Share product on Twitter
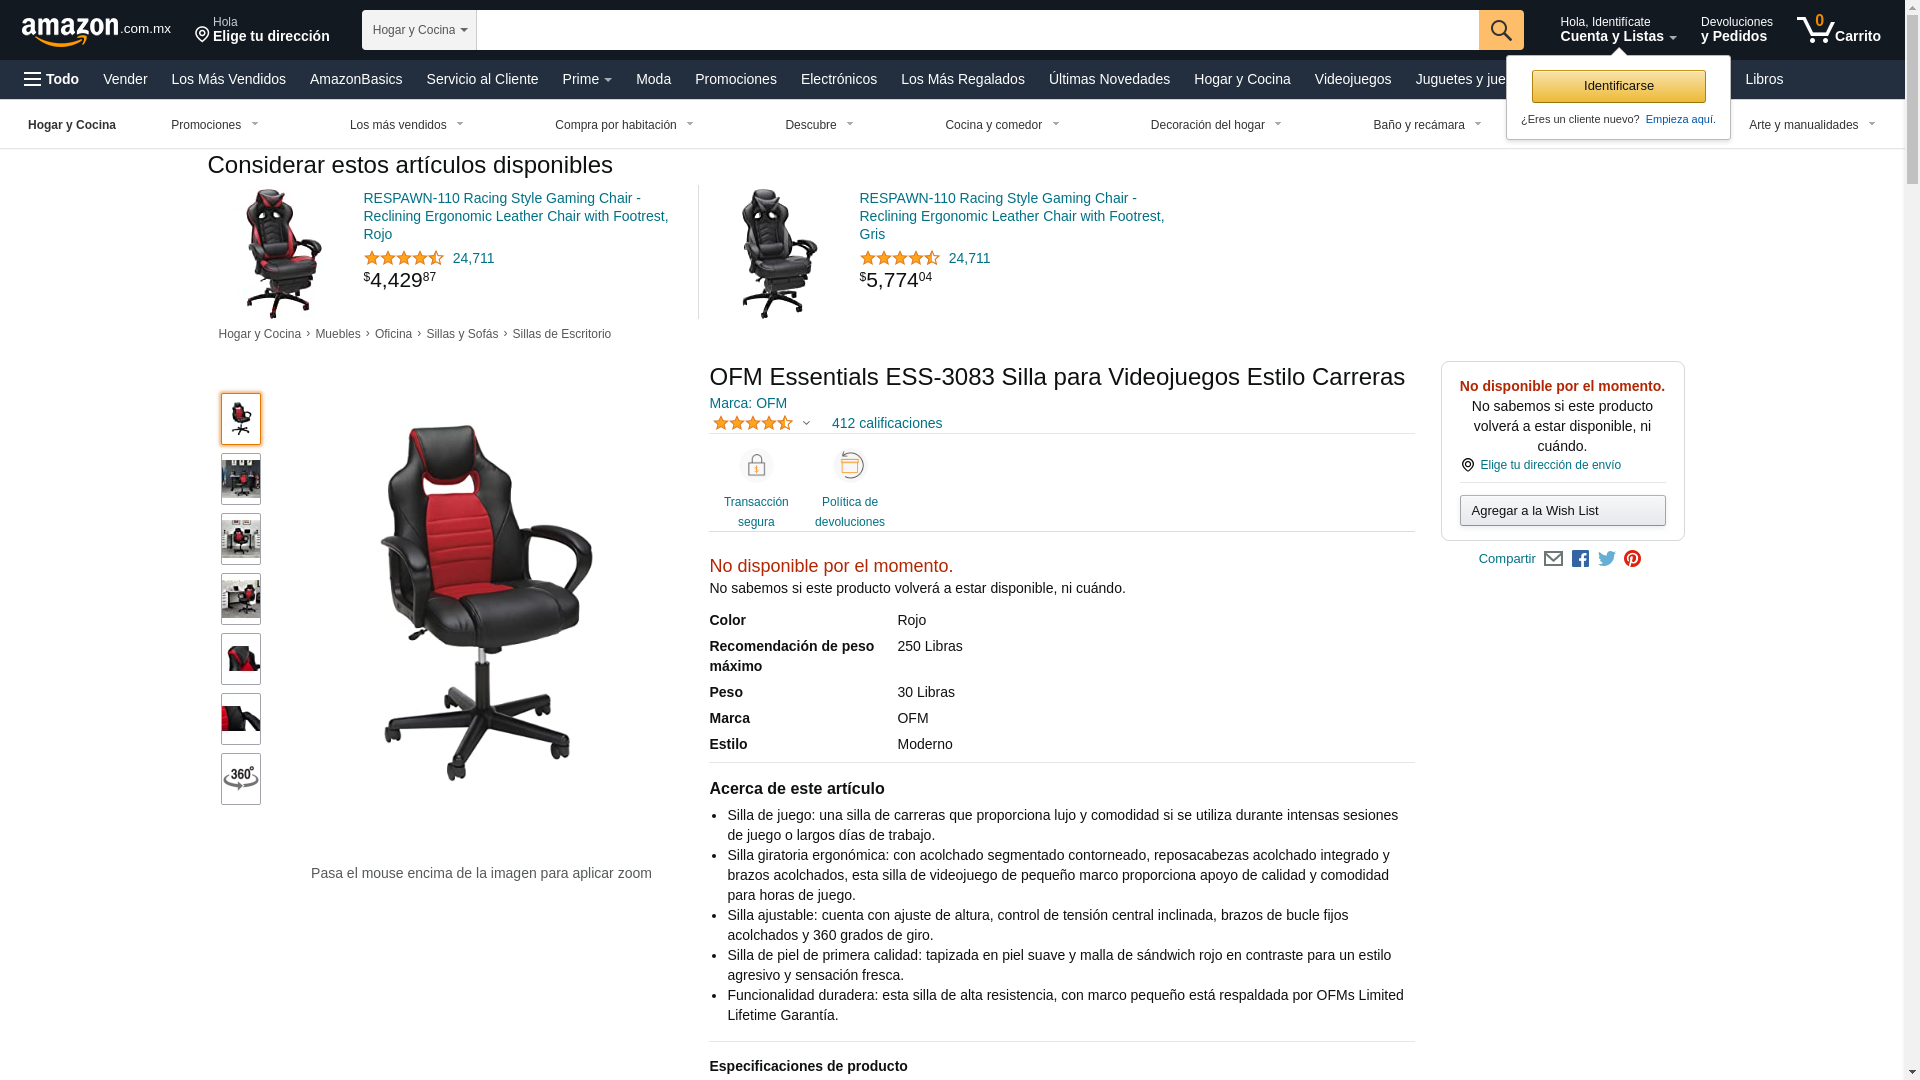 (x=1607, y=559)
